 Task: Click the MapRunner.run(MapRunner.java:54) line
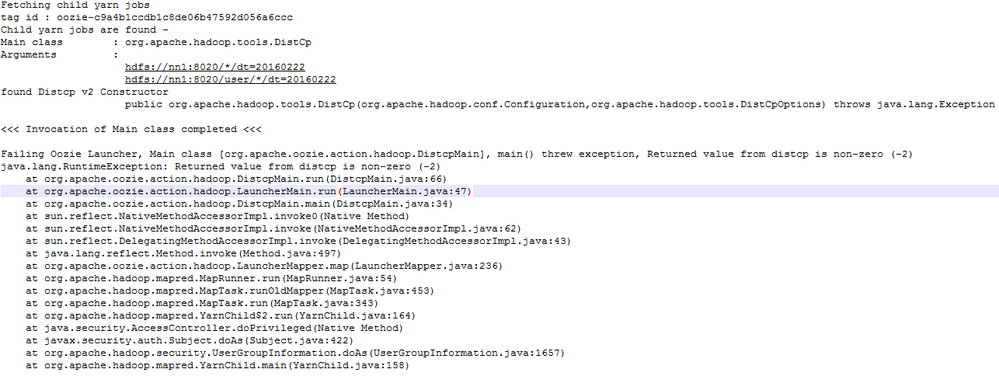(212, 278)
